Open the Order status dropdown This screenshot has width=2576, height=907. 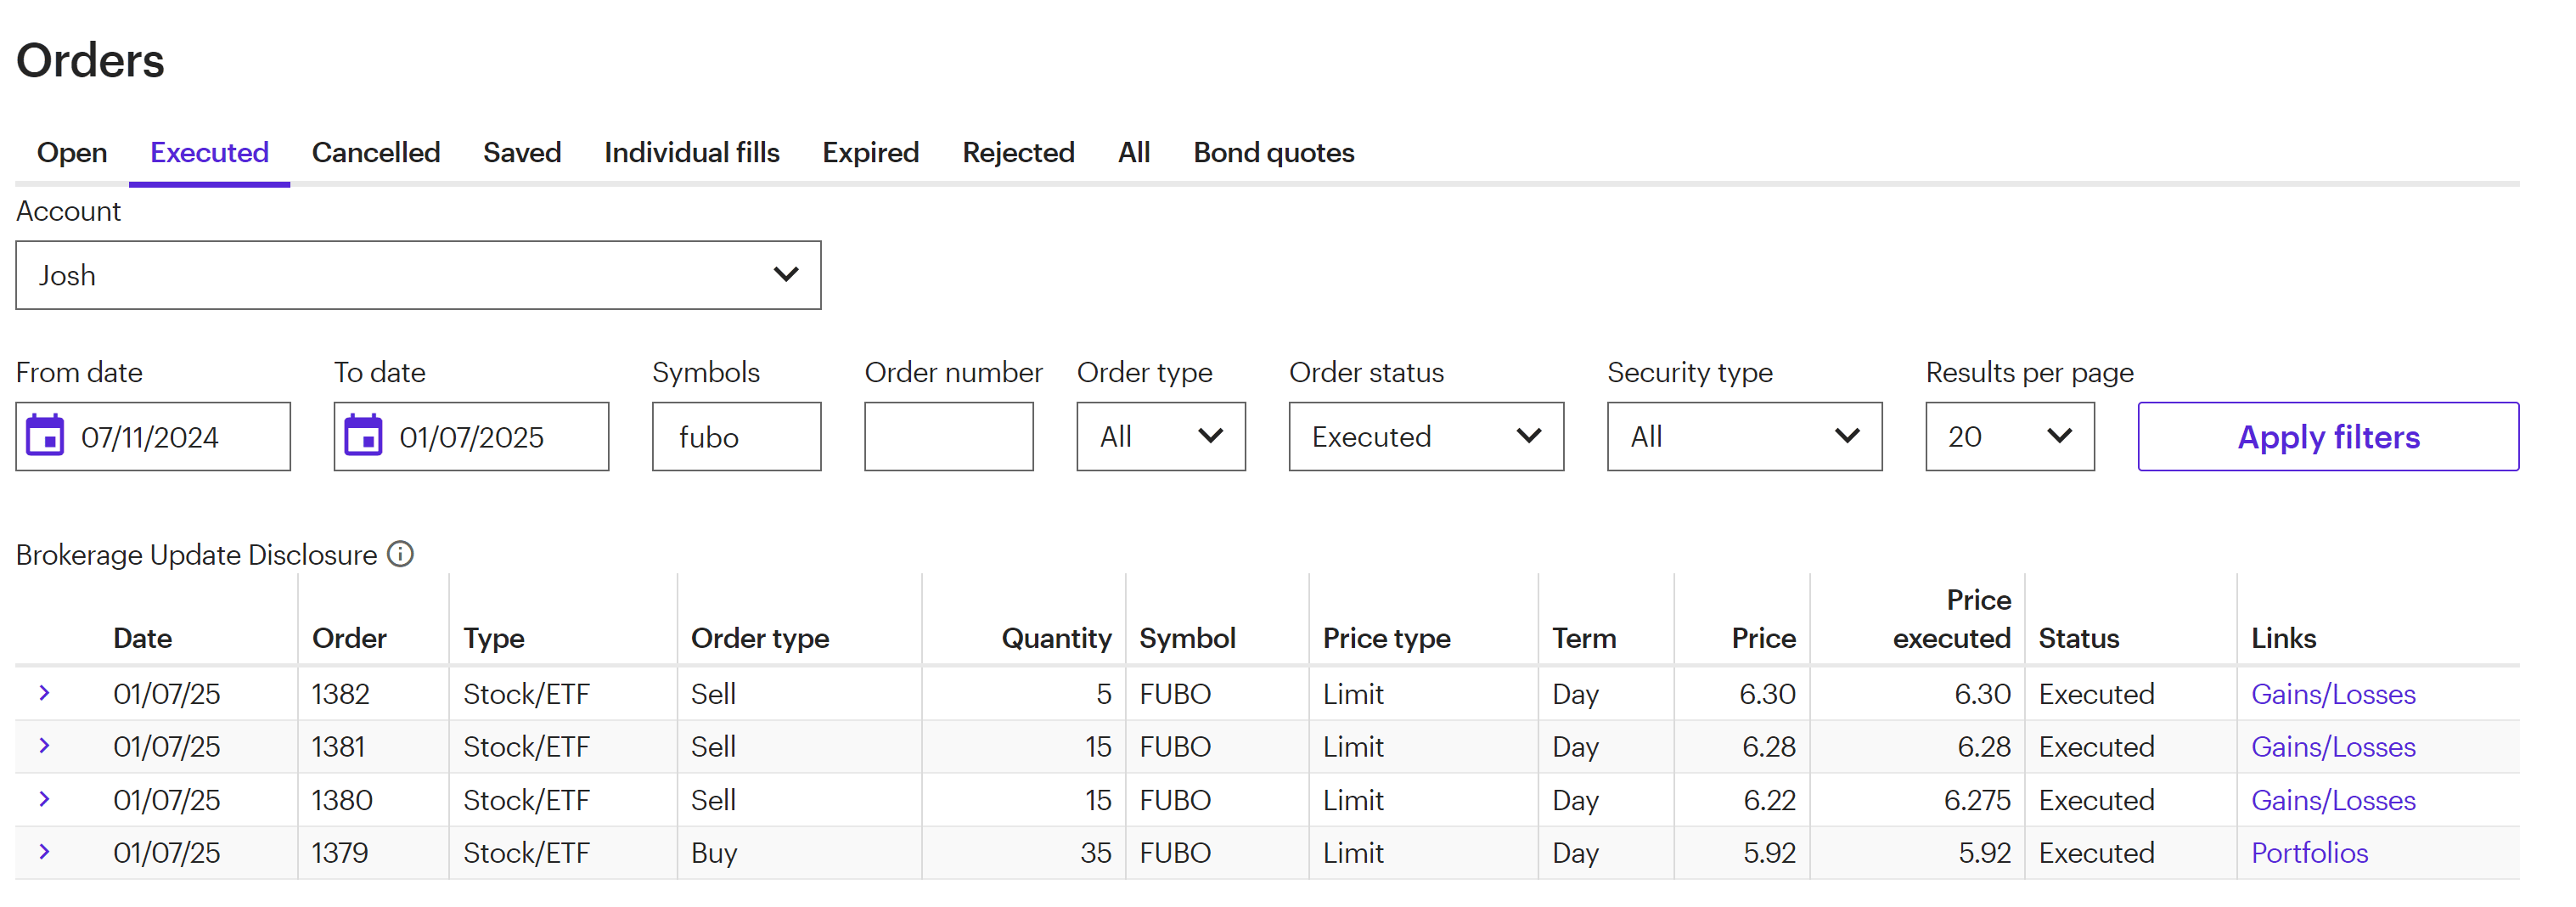(x=1425, y=437)
